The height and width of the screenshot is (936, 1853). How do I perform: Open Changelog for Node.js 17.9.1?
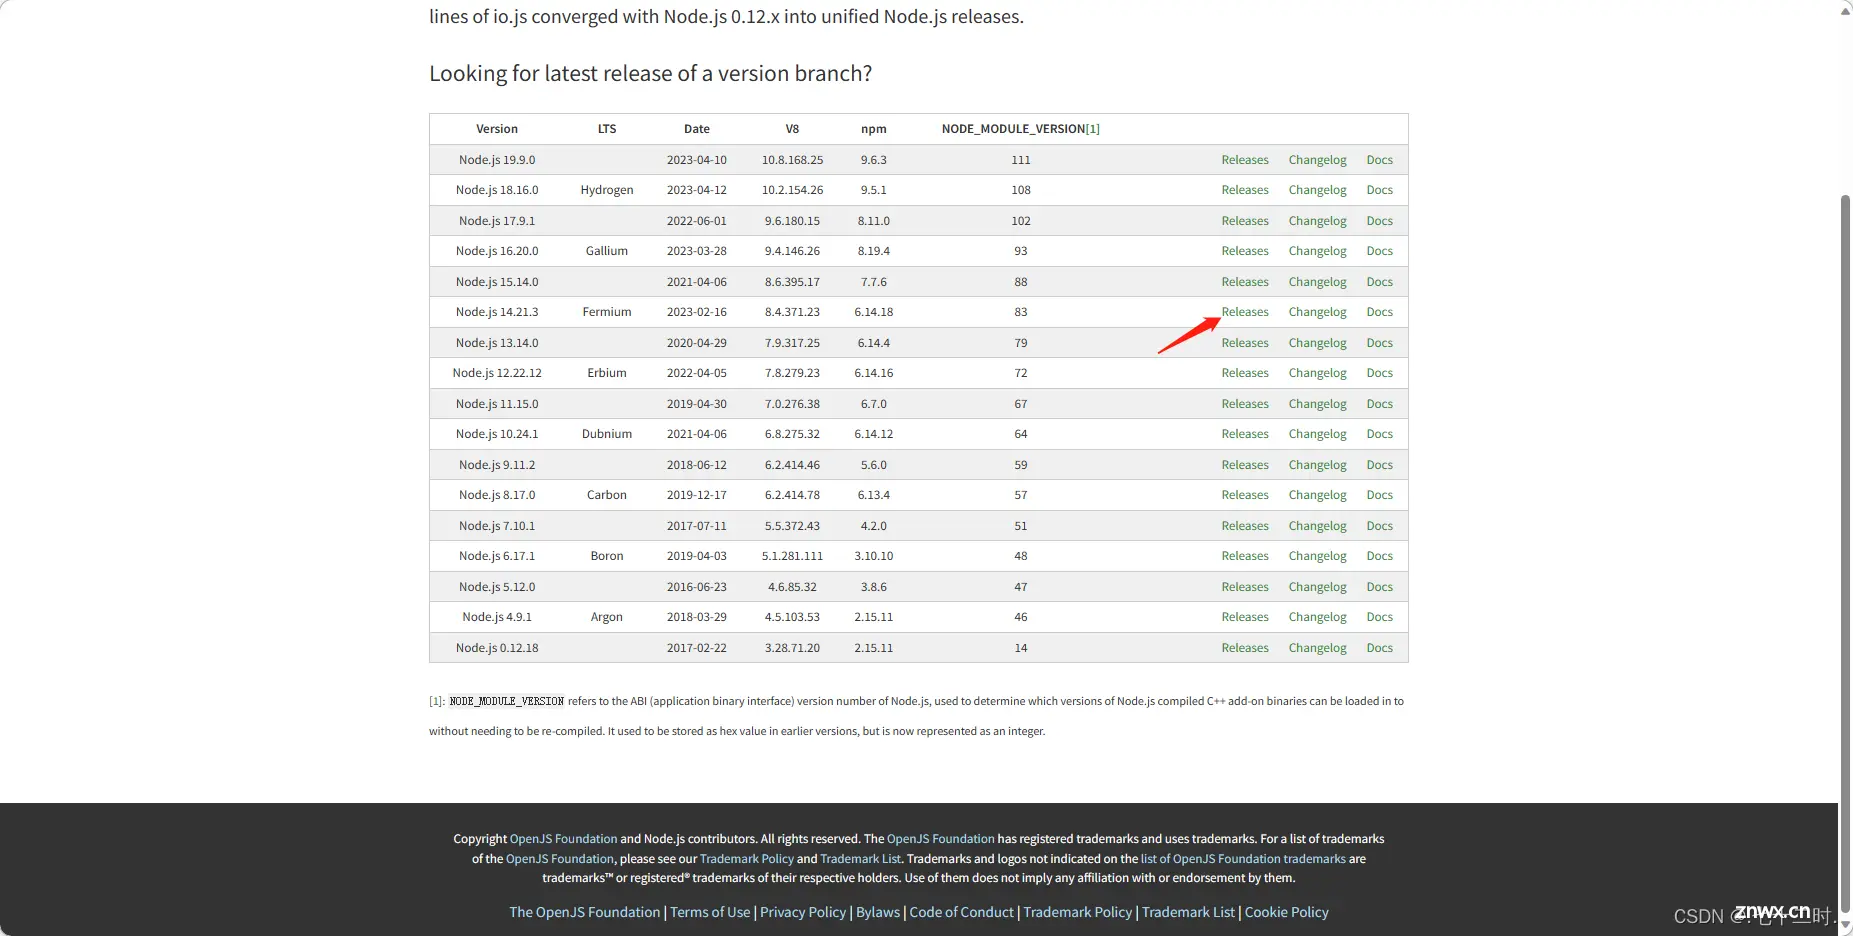click(1317, 221)
